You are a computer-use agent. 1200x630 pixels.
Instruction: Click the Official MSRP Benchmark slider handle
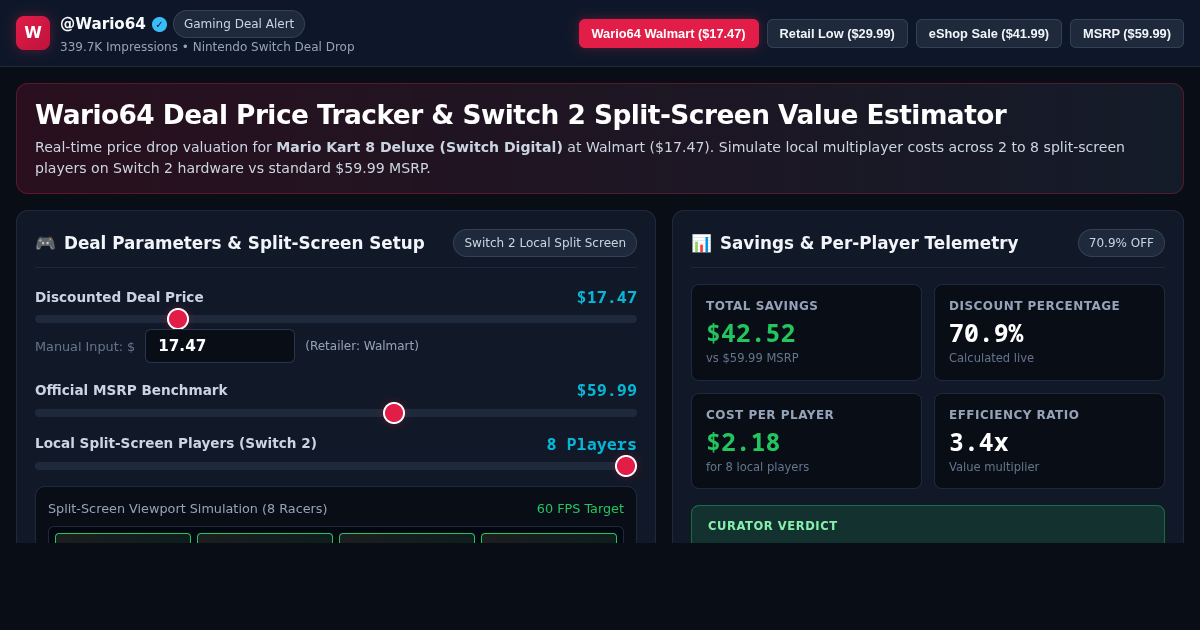point(394,413)
